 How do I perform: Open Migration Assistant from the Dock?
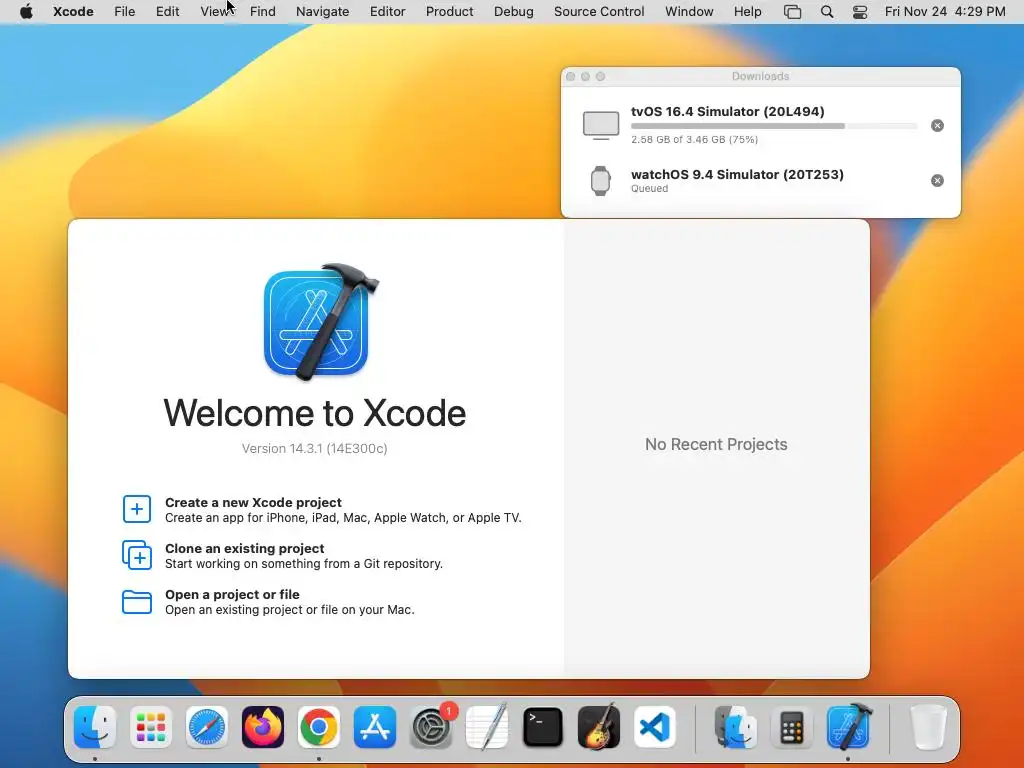point(735,727)
